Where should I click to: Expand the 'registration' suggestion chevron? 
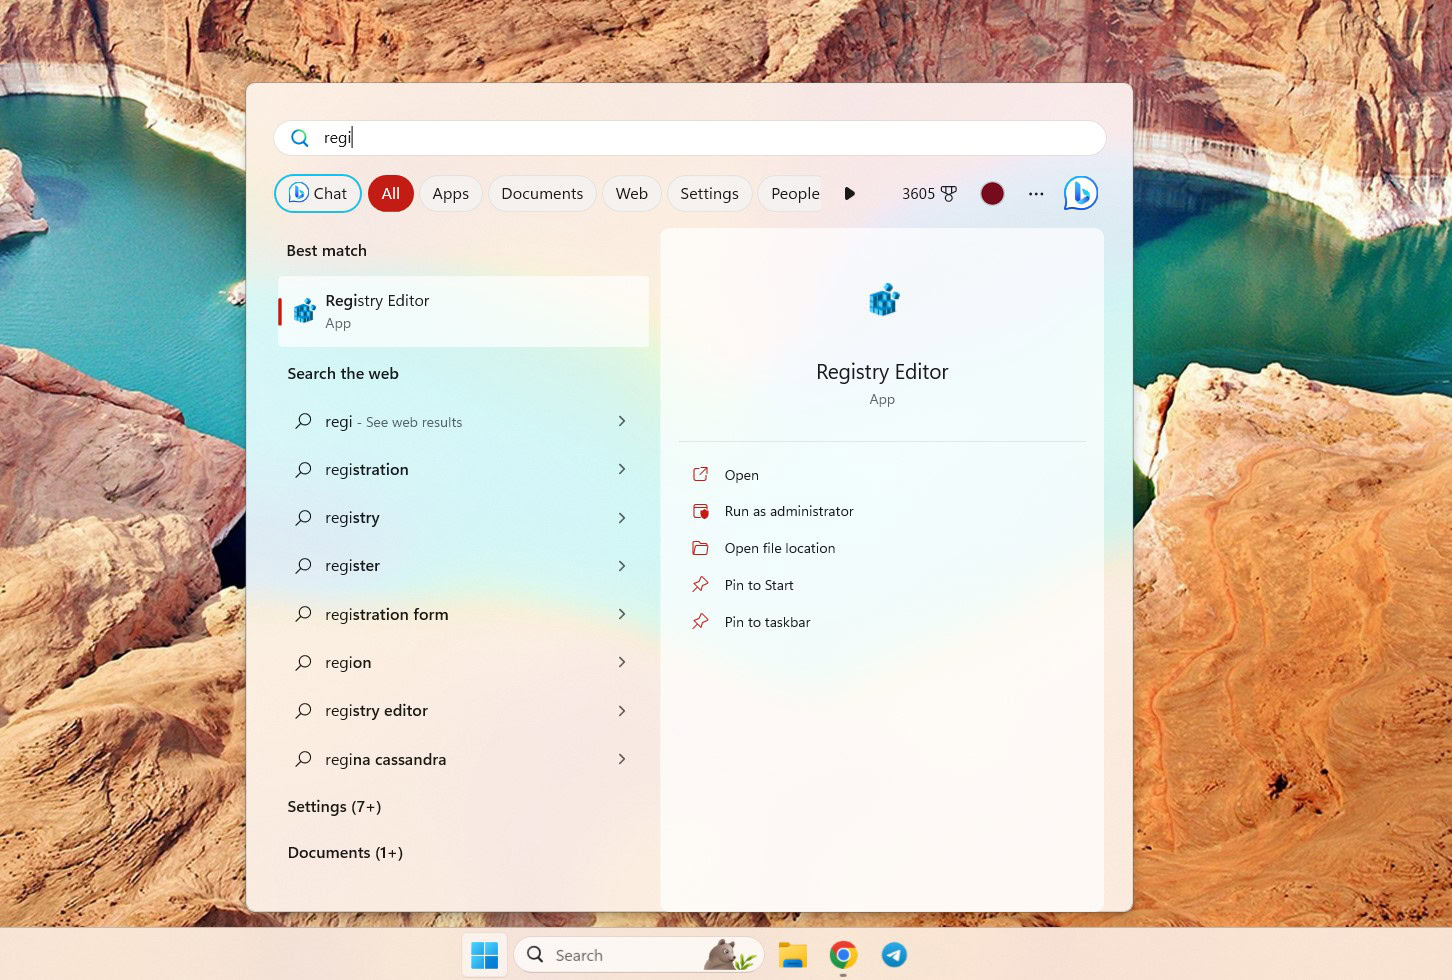coord(622,469)
